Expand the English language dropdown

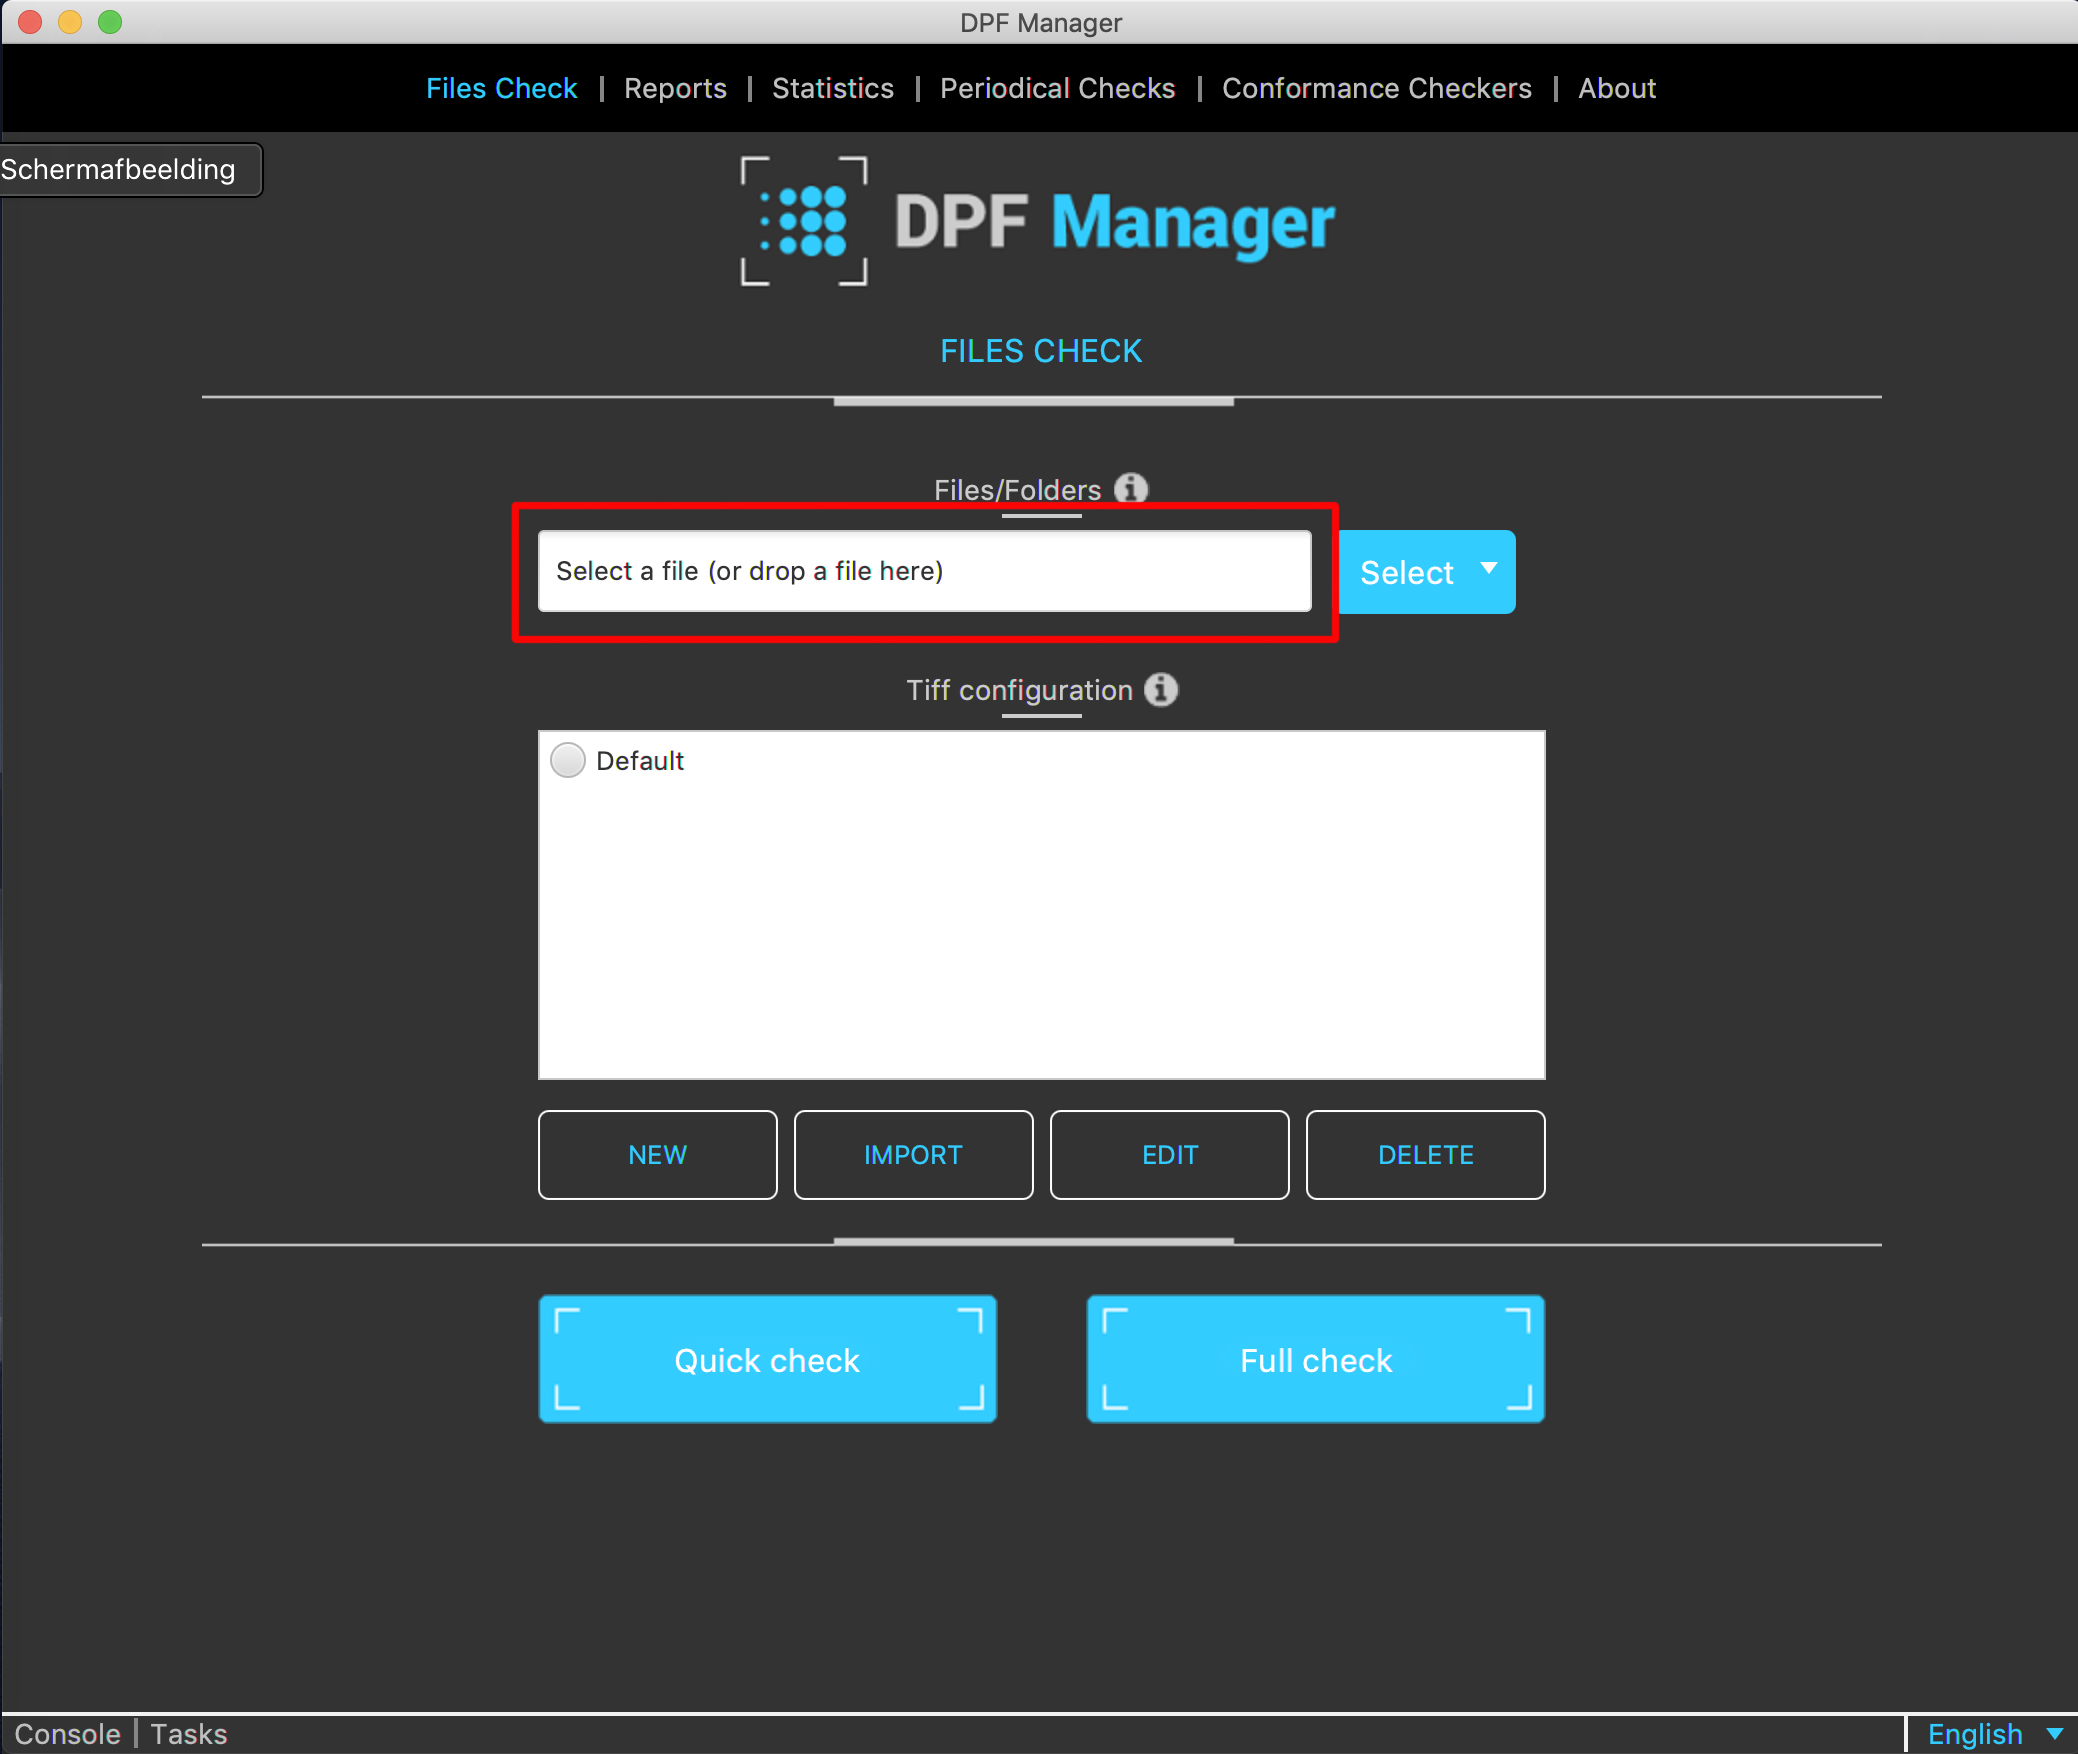1993,1734
